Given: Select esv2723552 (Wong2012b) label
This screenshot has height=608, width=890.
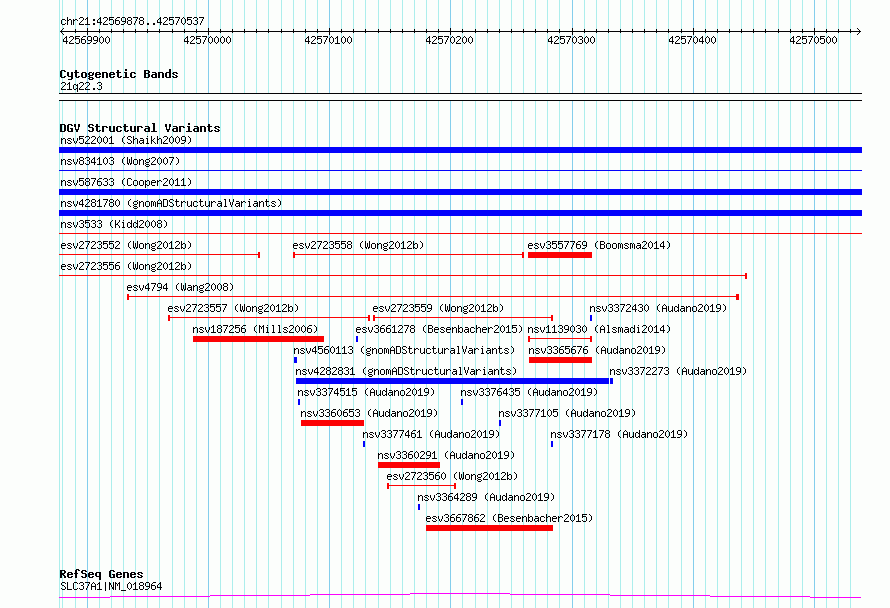Looking at the screenshot, I should tap(126, 245).
